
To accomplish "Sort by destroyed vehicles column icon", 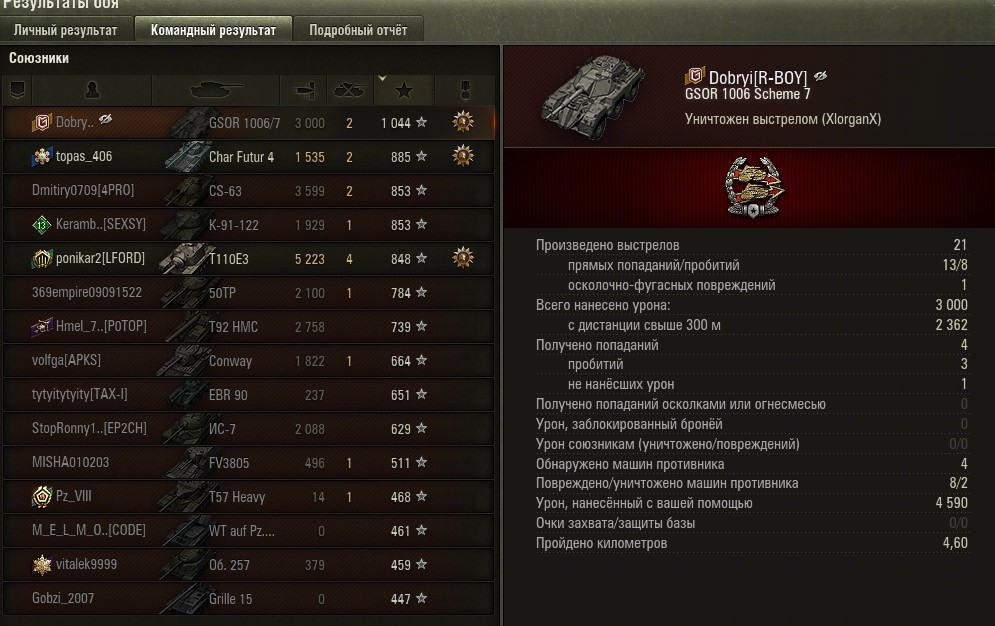I will pyautogui.click(x=350, y=91).
